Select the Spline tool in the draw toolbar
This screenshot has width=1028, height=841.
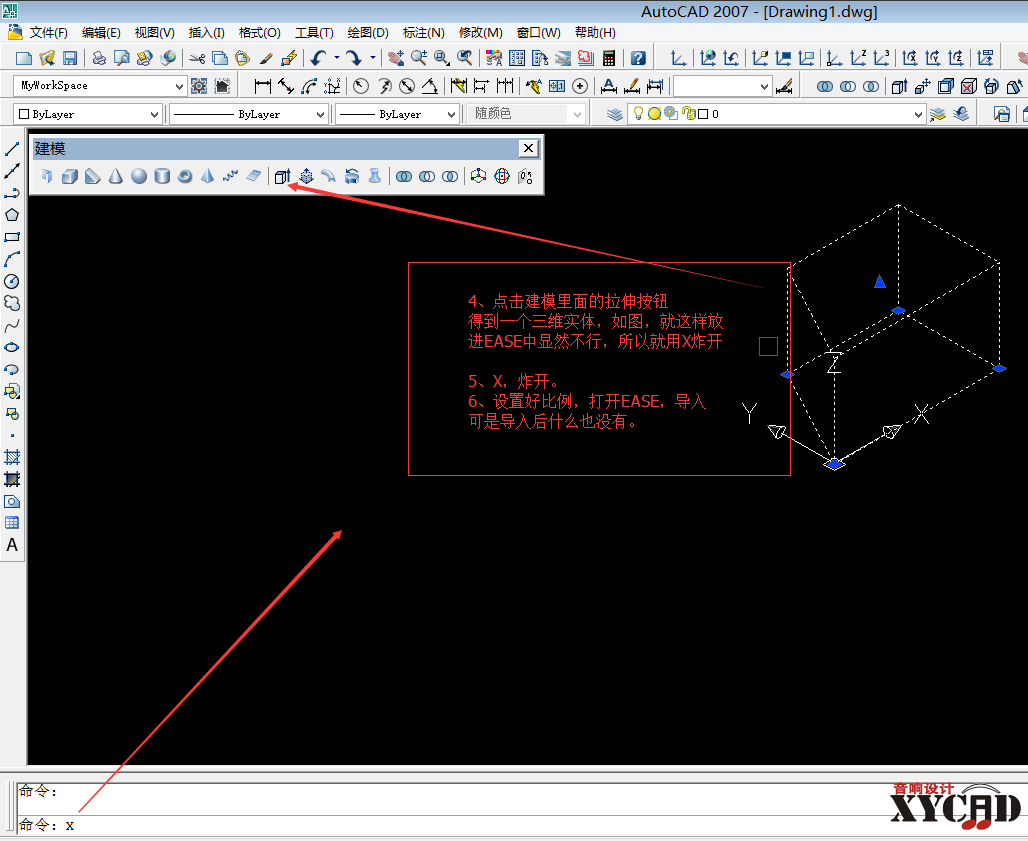point(12,326)
